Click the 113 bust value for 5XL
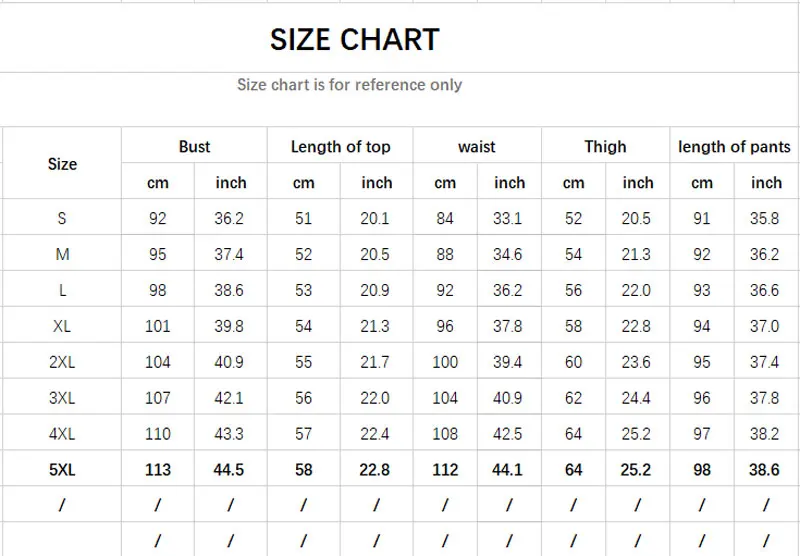 pyautogui.click(x=158, y=470)
